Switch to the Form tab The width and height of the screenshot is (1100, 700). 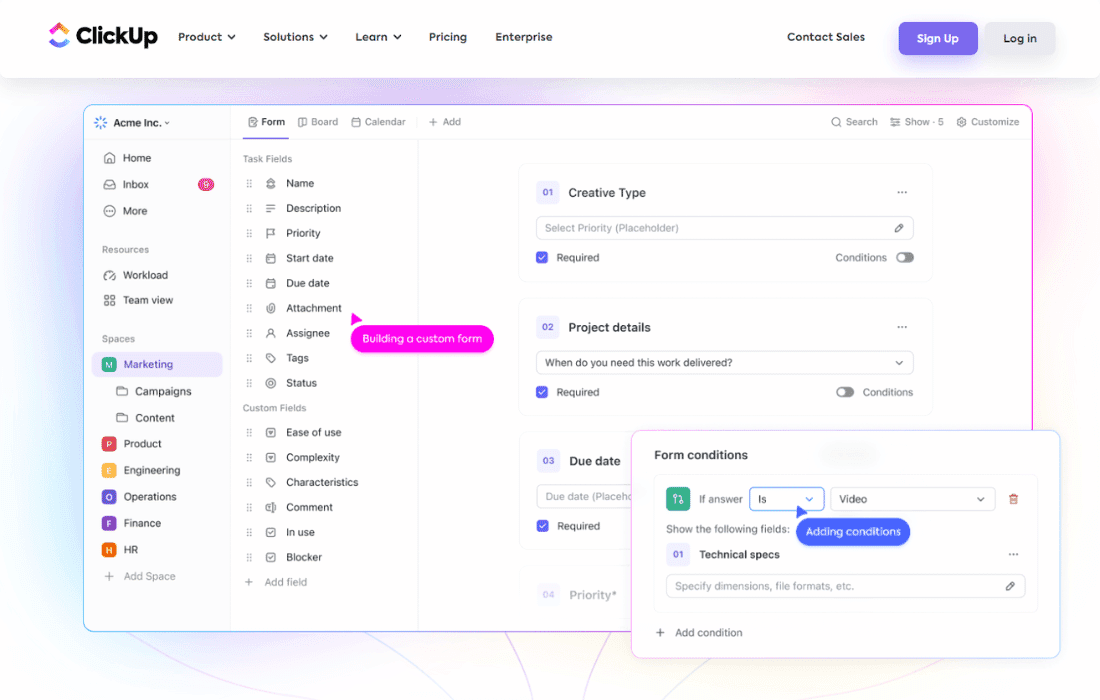pos(267,122)
